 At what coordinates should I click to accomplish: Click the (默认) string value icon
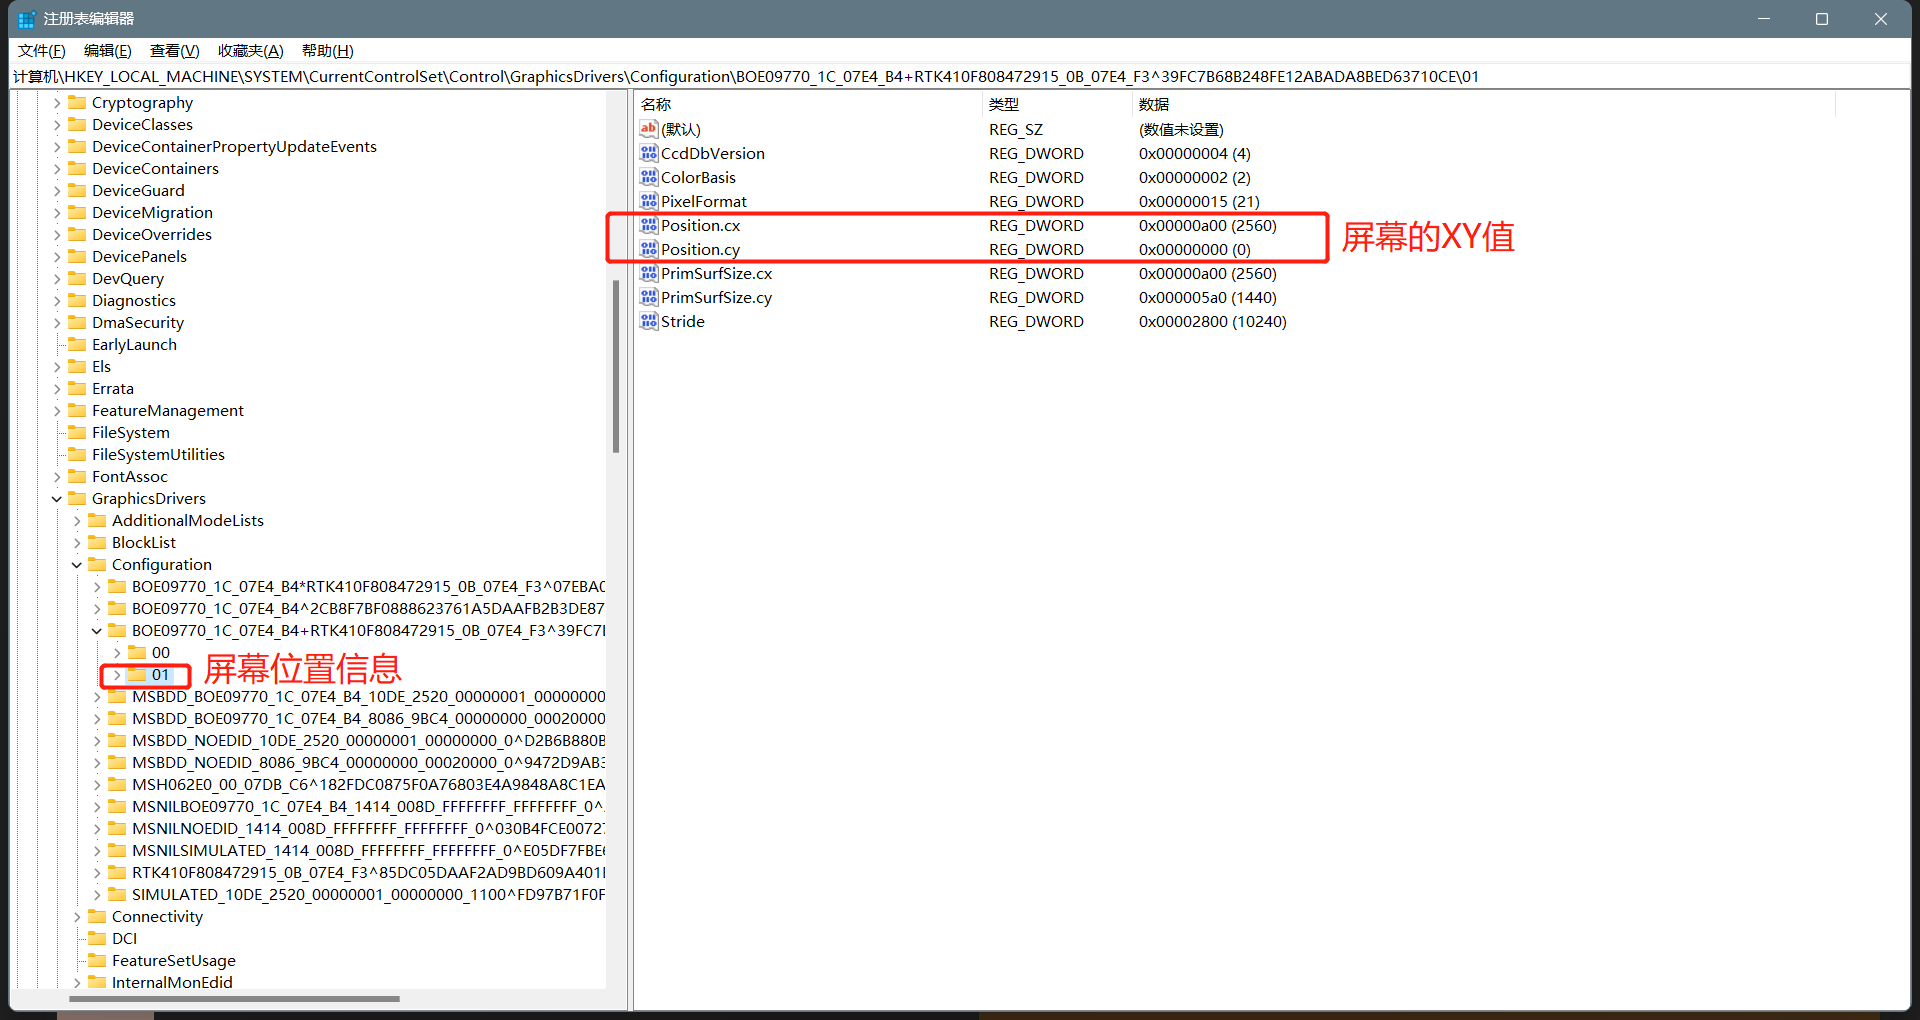click(x=649, y=129)
